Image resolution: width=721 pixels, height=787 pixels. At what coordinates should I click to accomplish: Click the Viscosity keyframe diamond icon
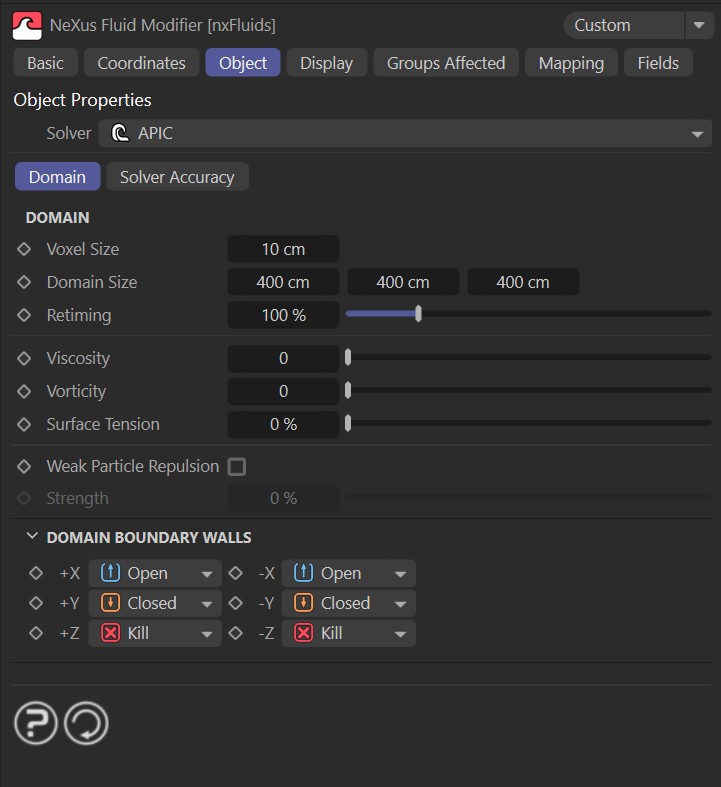[x=25, y=358]
